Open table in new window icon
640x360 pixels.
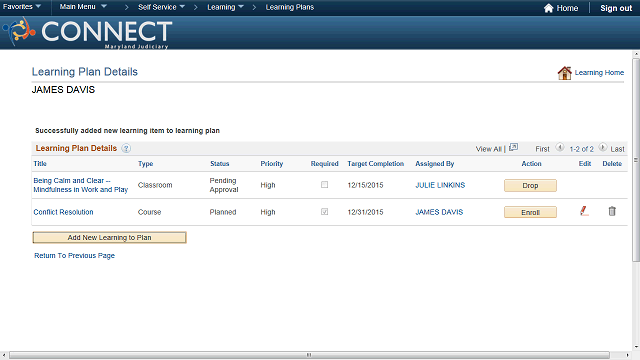(513, 147)
